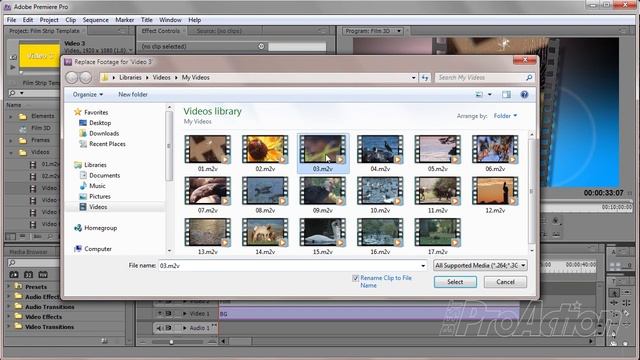
Task: Open the Project menu
Action: (x=49, y=20)
